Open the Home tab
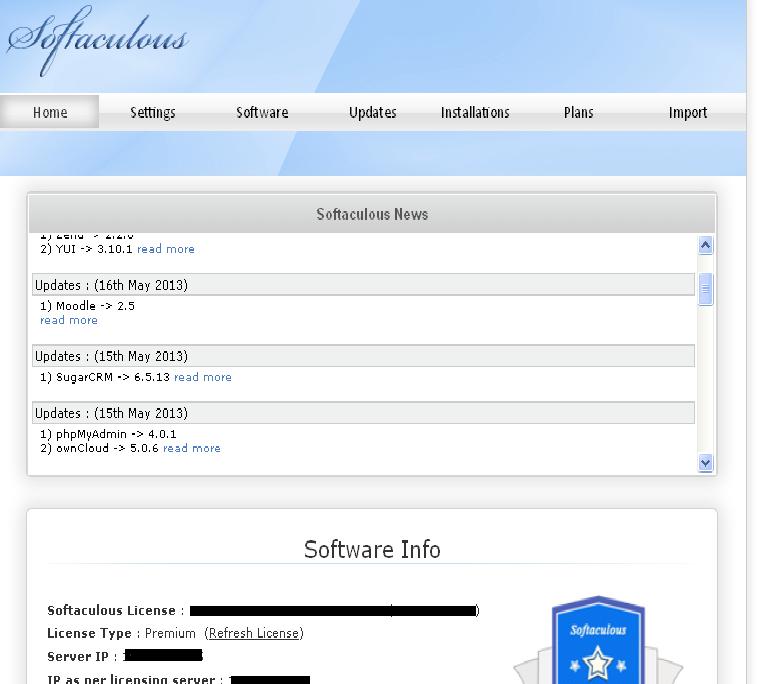 click(x=49, y=112)
